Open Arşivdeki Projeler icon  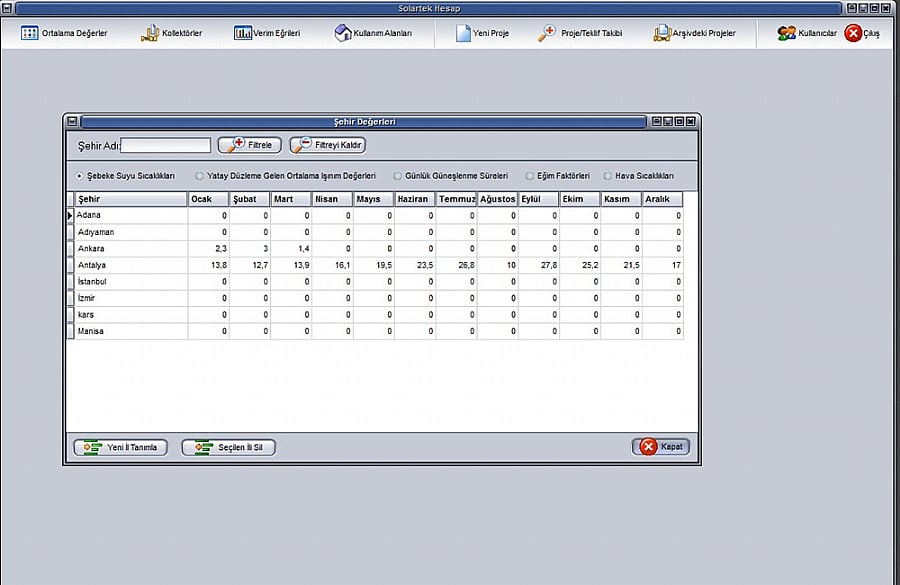click(x=662, y=33)
